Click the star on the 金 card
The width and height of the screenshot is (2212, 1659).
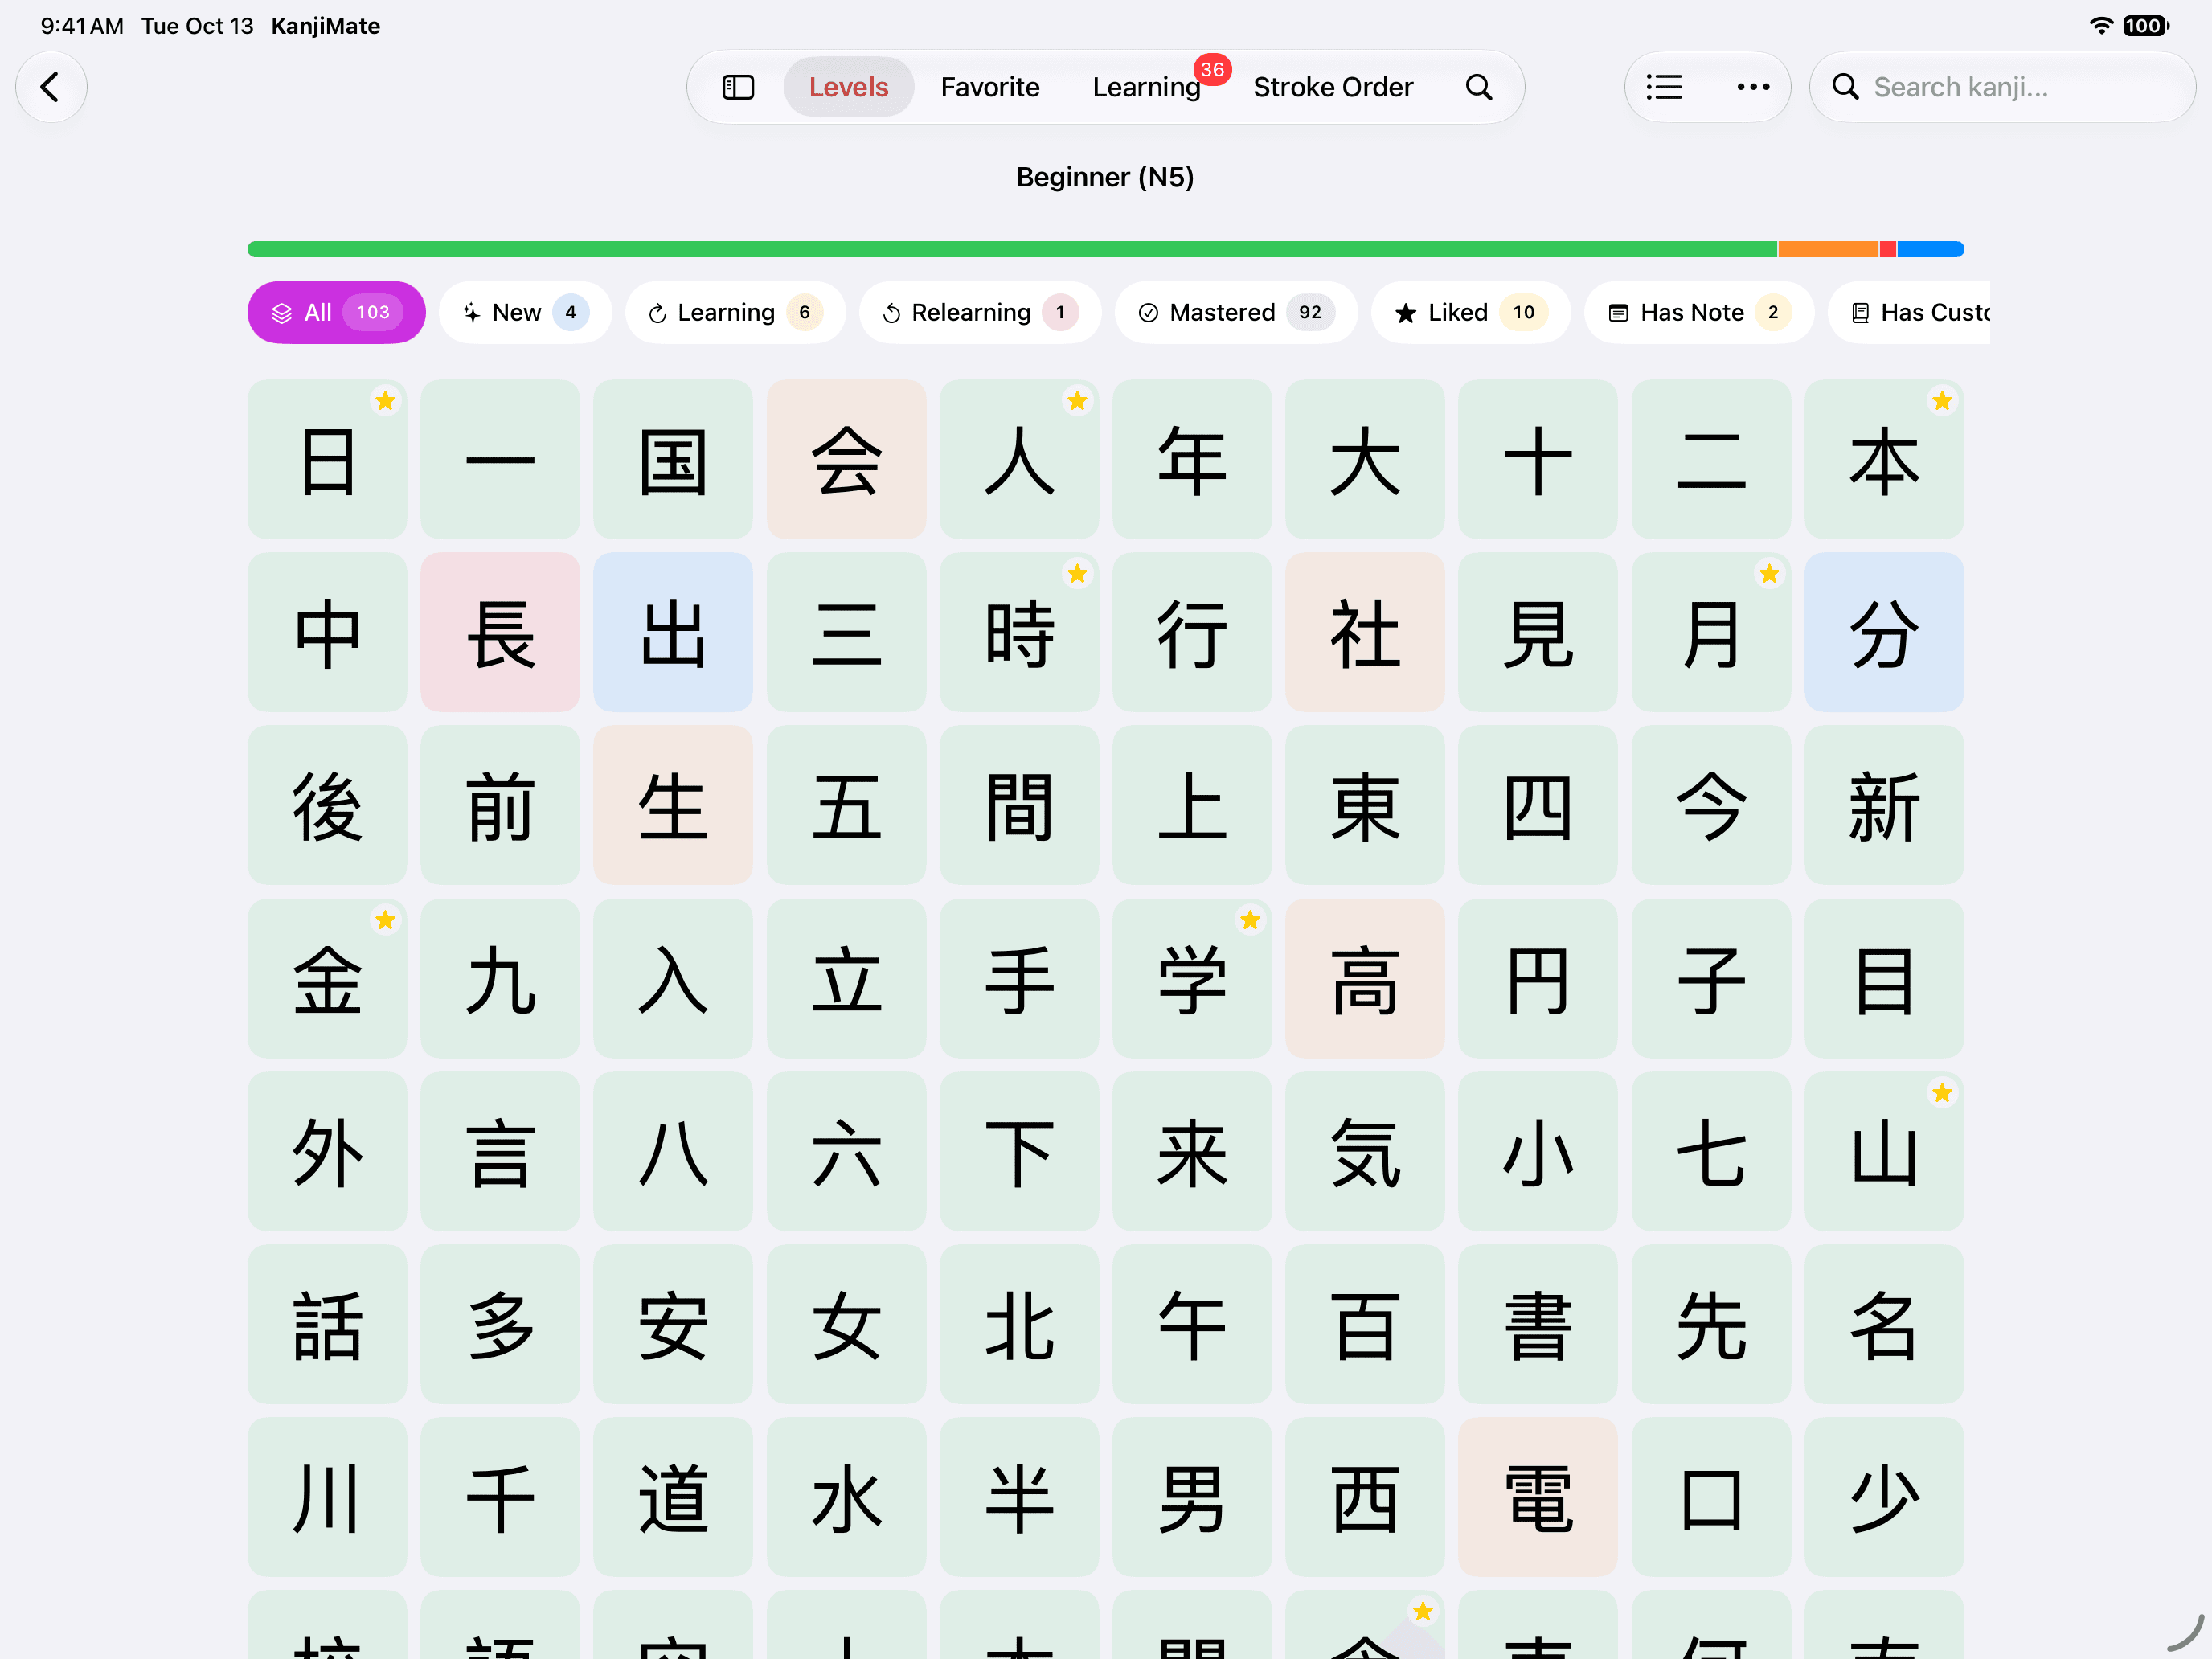385,920
